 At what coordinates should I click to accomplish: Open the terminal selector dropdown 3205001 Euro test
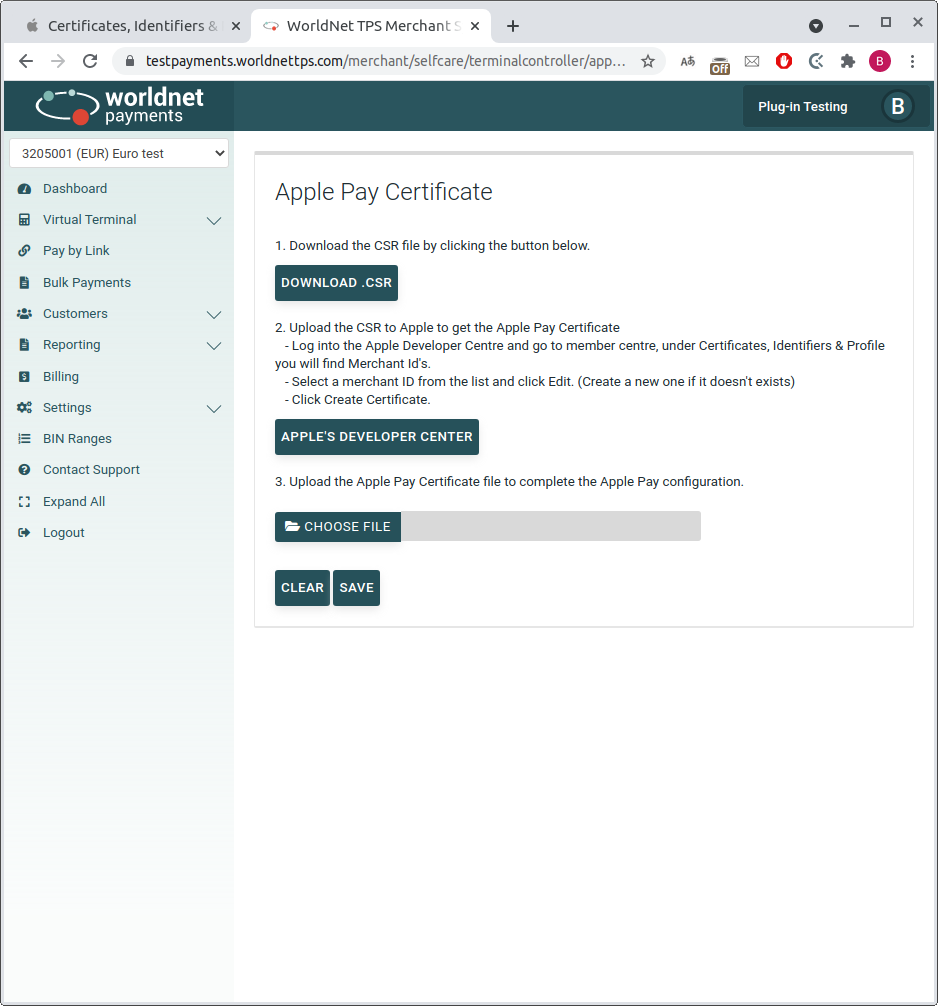119,154
